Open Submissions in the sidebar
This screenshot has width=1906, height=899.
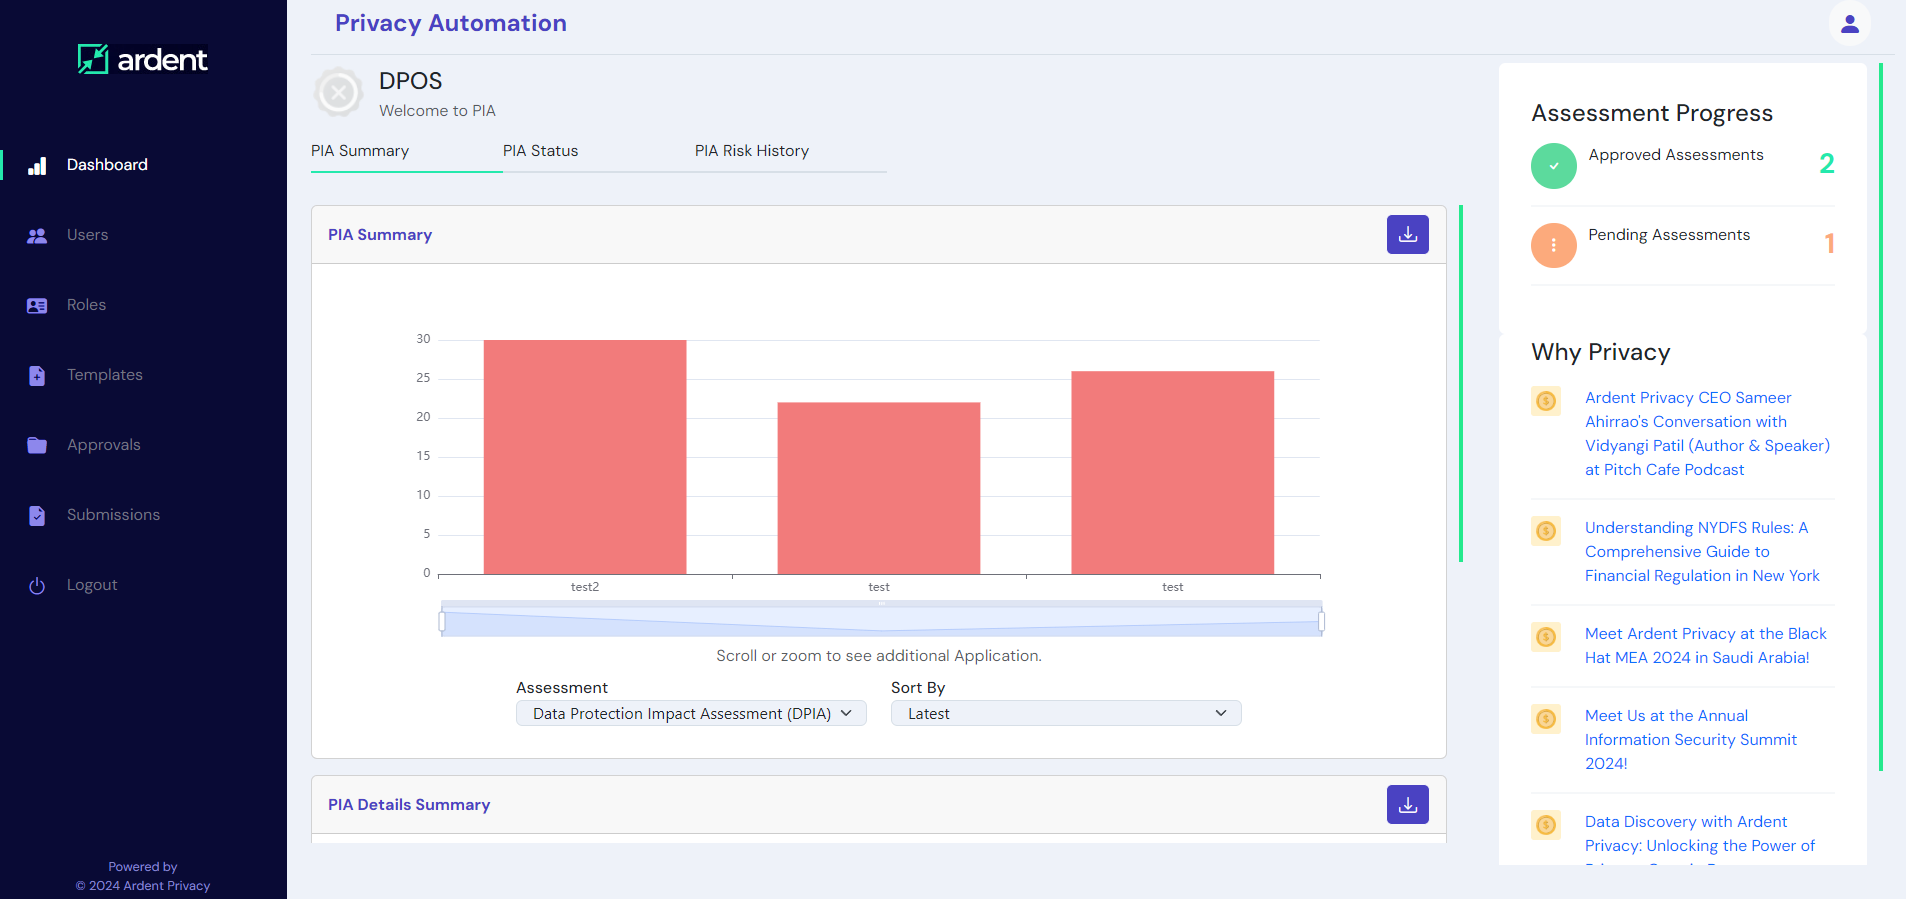pos(113,515)
